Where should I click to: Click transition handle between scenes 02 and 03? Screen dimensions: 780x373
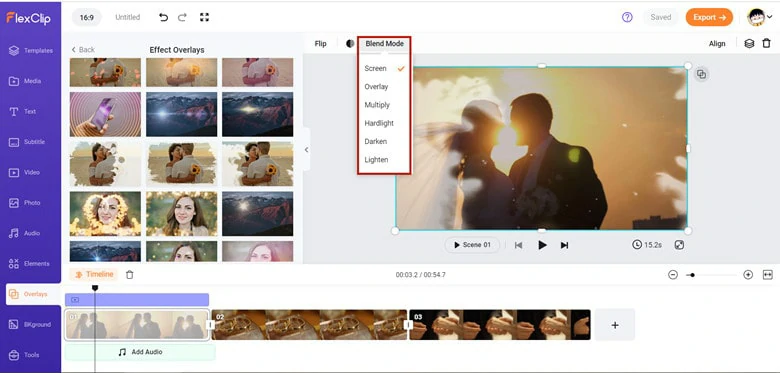click(x=408, y=325)
